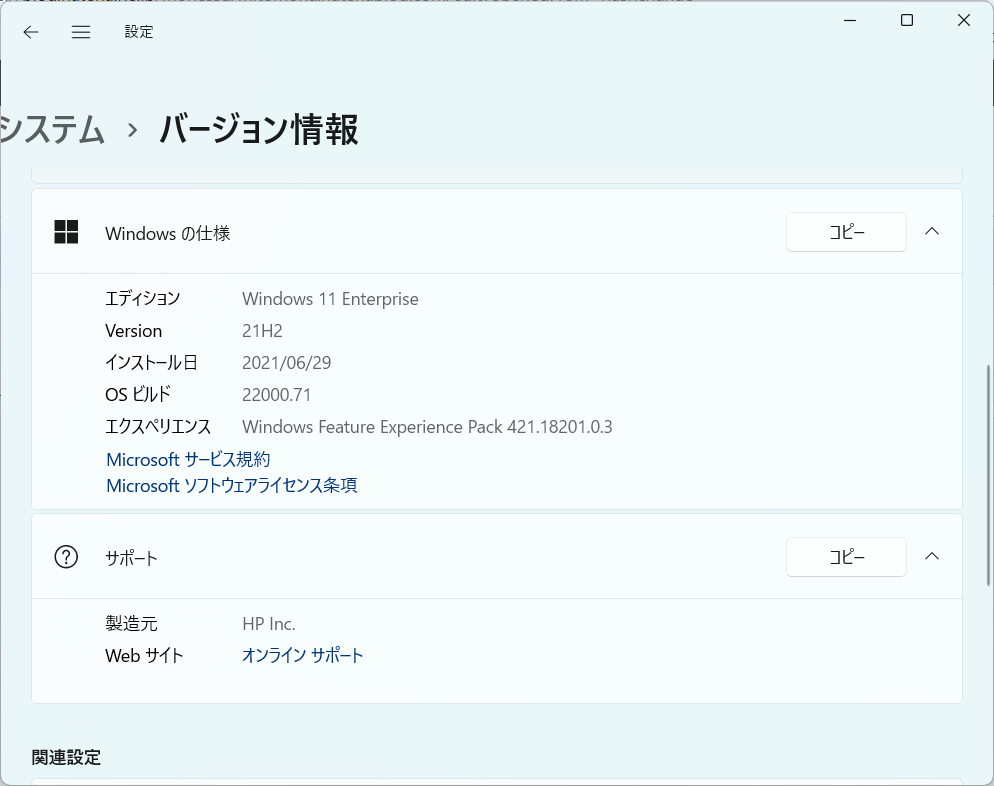Click the 製造元 label
Viewport: 994px width, 786px height.
tap(131, 624)
